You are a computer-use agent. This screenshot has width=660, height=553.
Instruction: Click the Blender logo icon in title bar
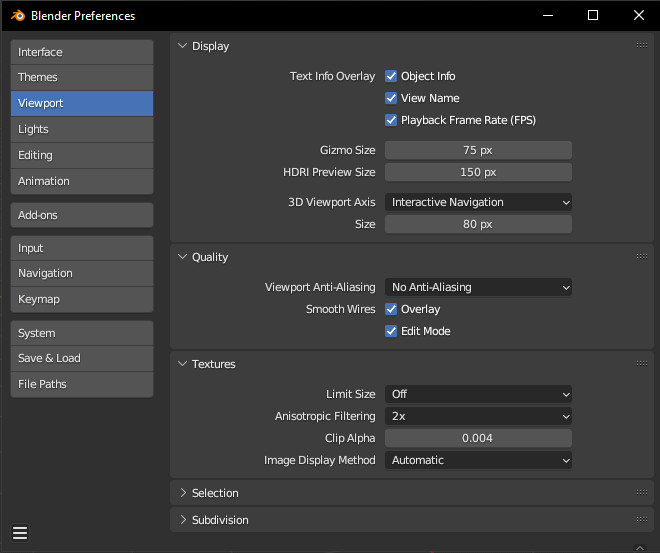[18, 16]
